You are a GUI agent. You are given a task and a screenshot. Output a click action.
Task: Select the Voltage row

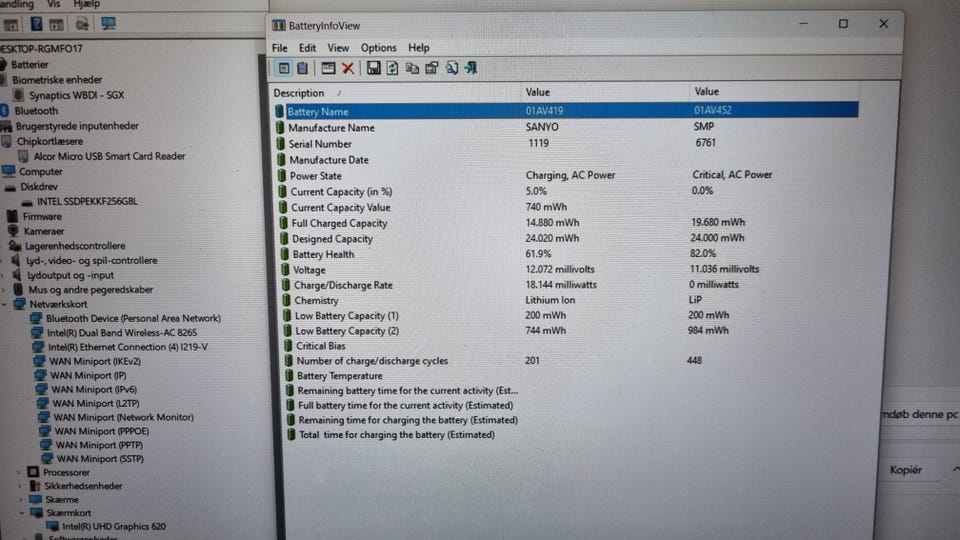pyautogui.click(x=566, y=269)
